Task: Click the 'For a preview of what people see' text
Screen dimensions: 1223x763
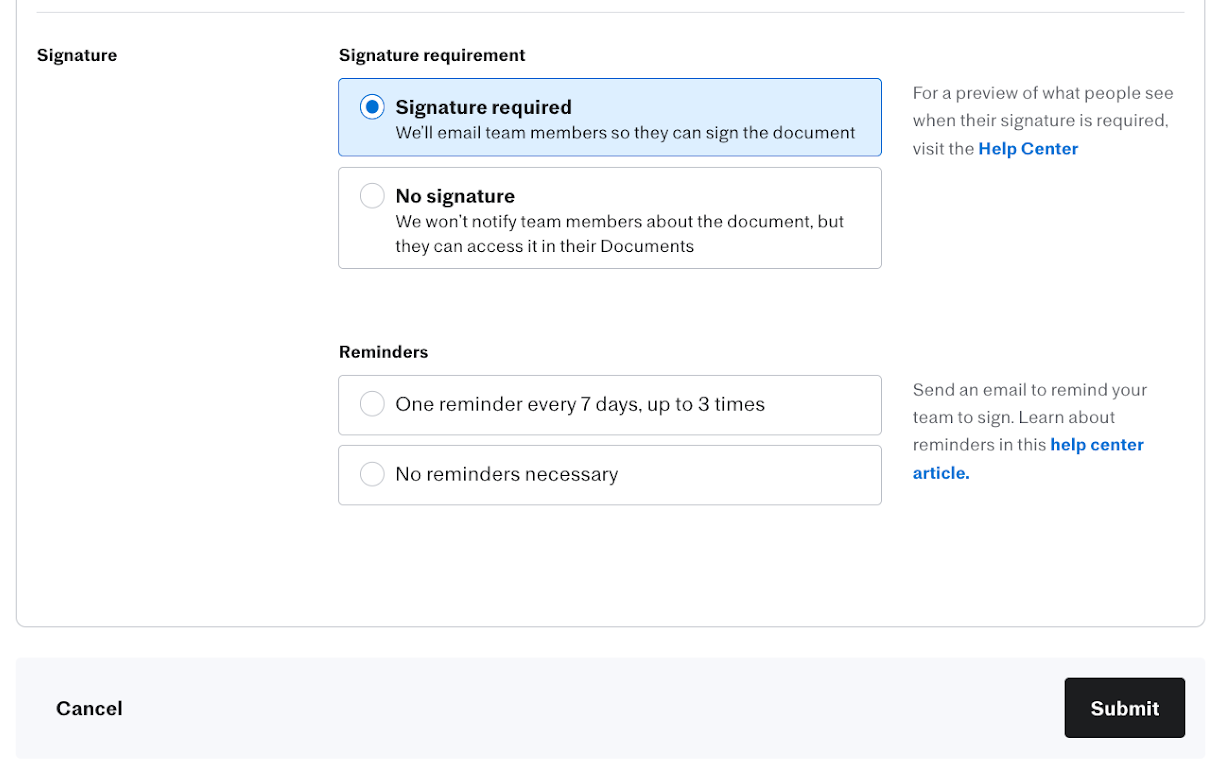Action: click(1042, 93)
